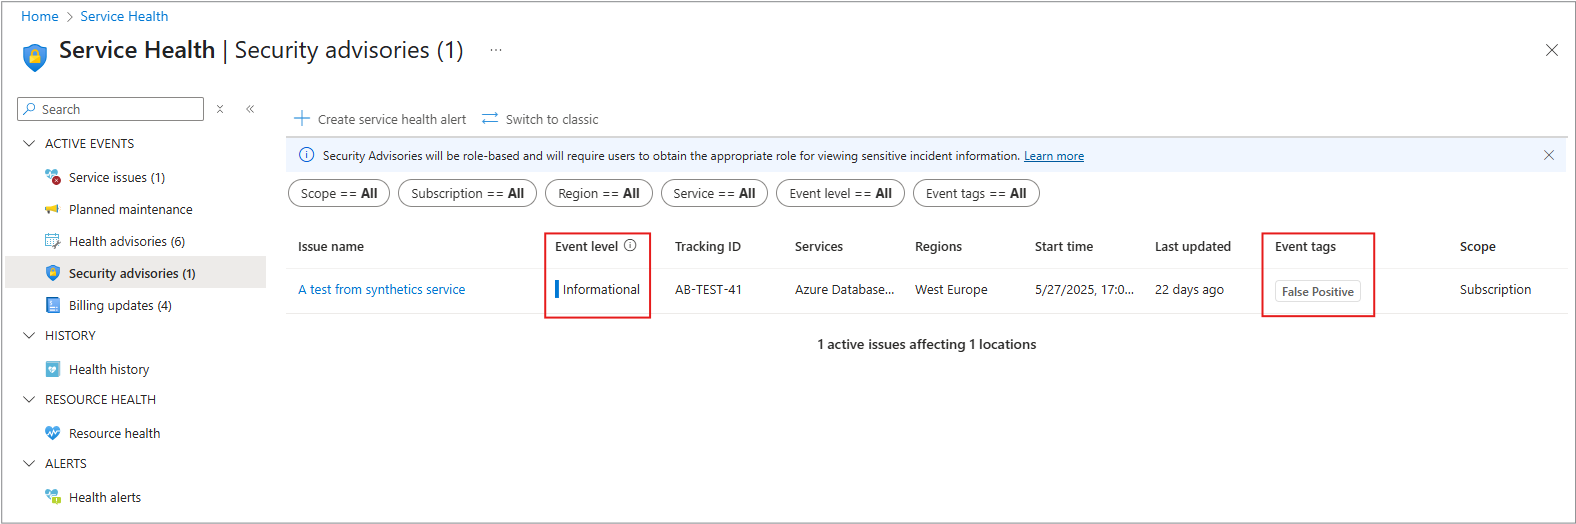Screen dimensions: 1576x524
Task: Open the ellipsis more options menu
Action: click(x=496, y=50)
